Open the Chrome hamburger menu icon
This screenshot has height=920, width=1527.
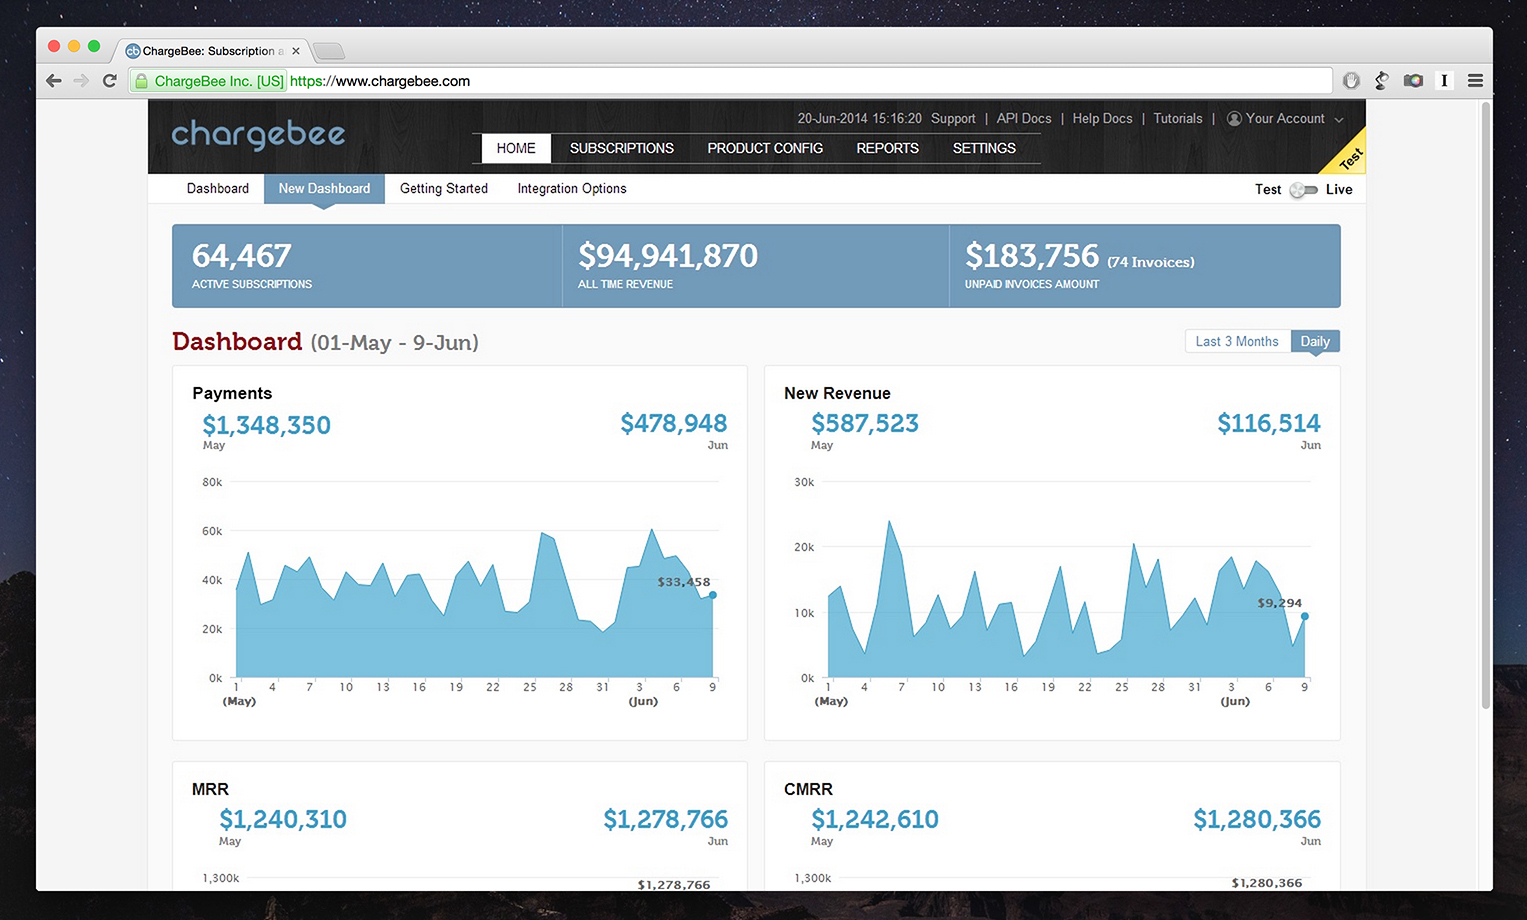pyautogui.click(x=1475, y=81)
